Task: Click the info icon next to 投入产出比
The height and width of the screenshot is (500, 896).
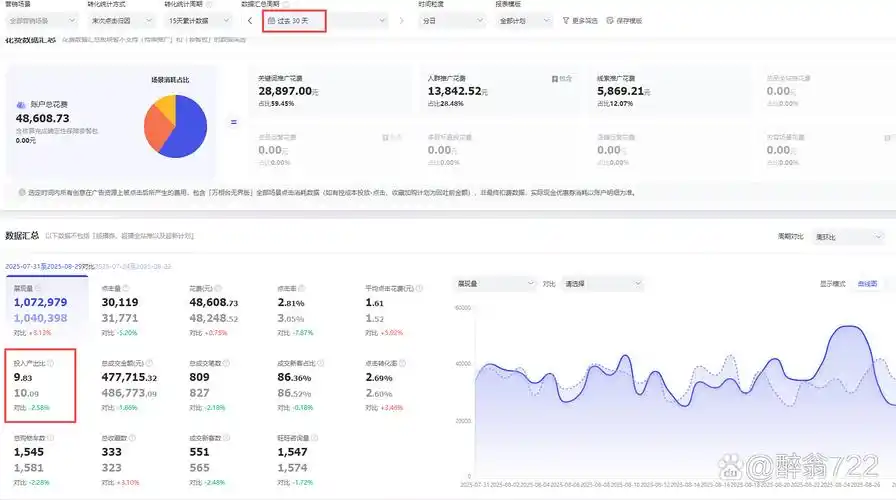Action: point(51,363)
